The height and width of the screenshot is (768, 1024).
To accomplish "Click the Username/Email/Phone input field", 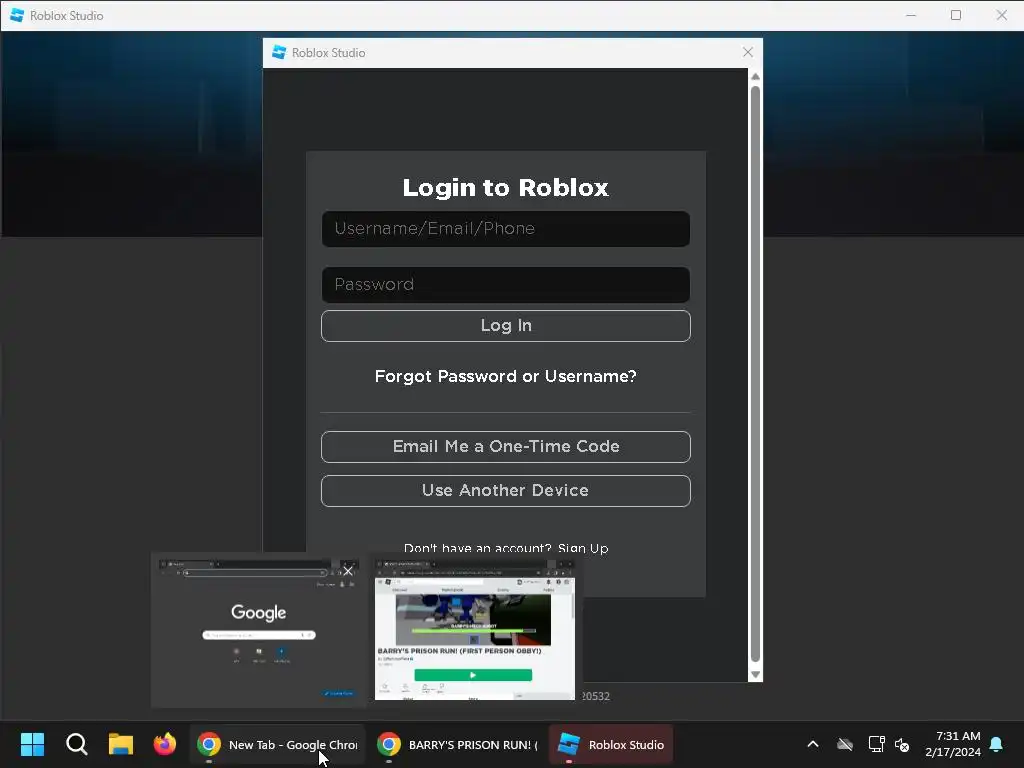I will (x=505, y=229).
